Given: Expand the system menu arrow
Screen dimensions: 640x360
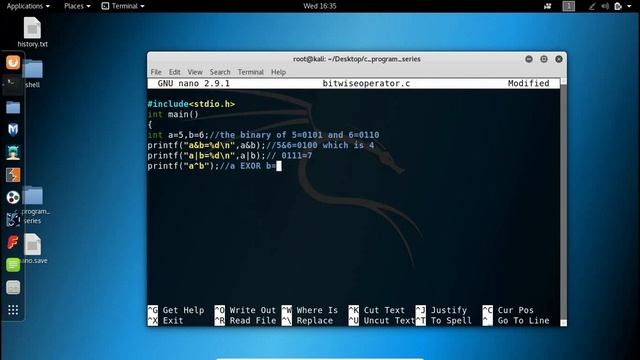Looking at the screenshot, I should click(629, 6).
